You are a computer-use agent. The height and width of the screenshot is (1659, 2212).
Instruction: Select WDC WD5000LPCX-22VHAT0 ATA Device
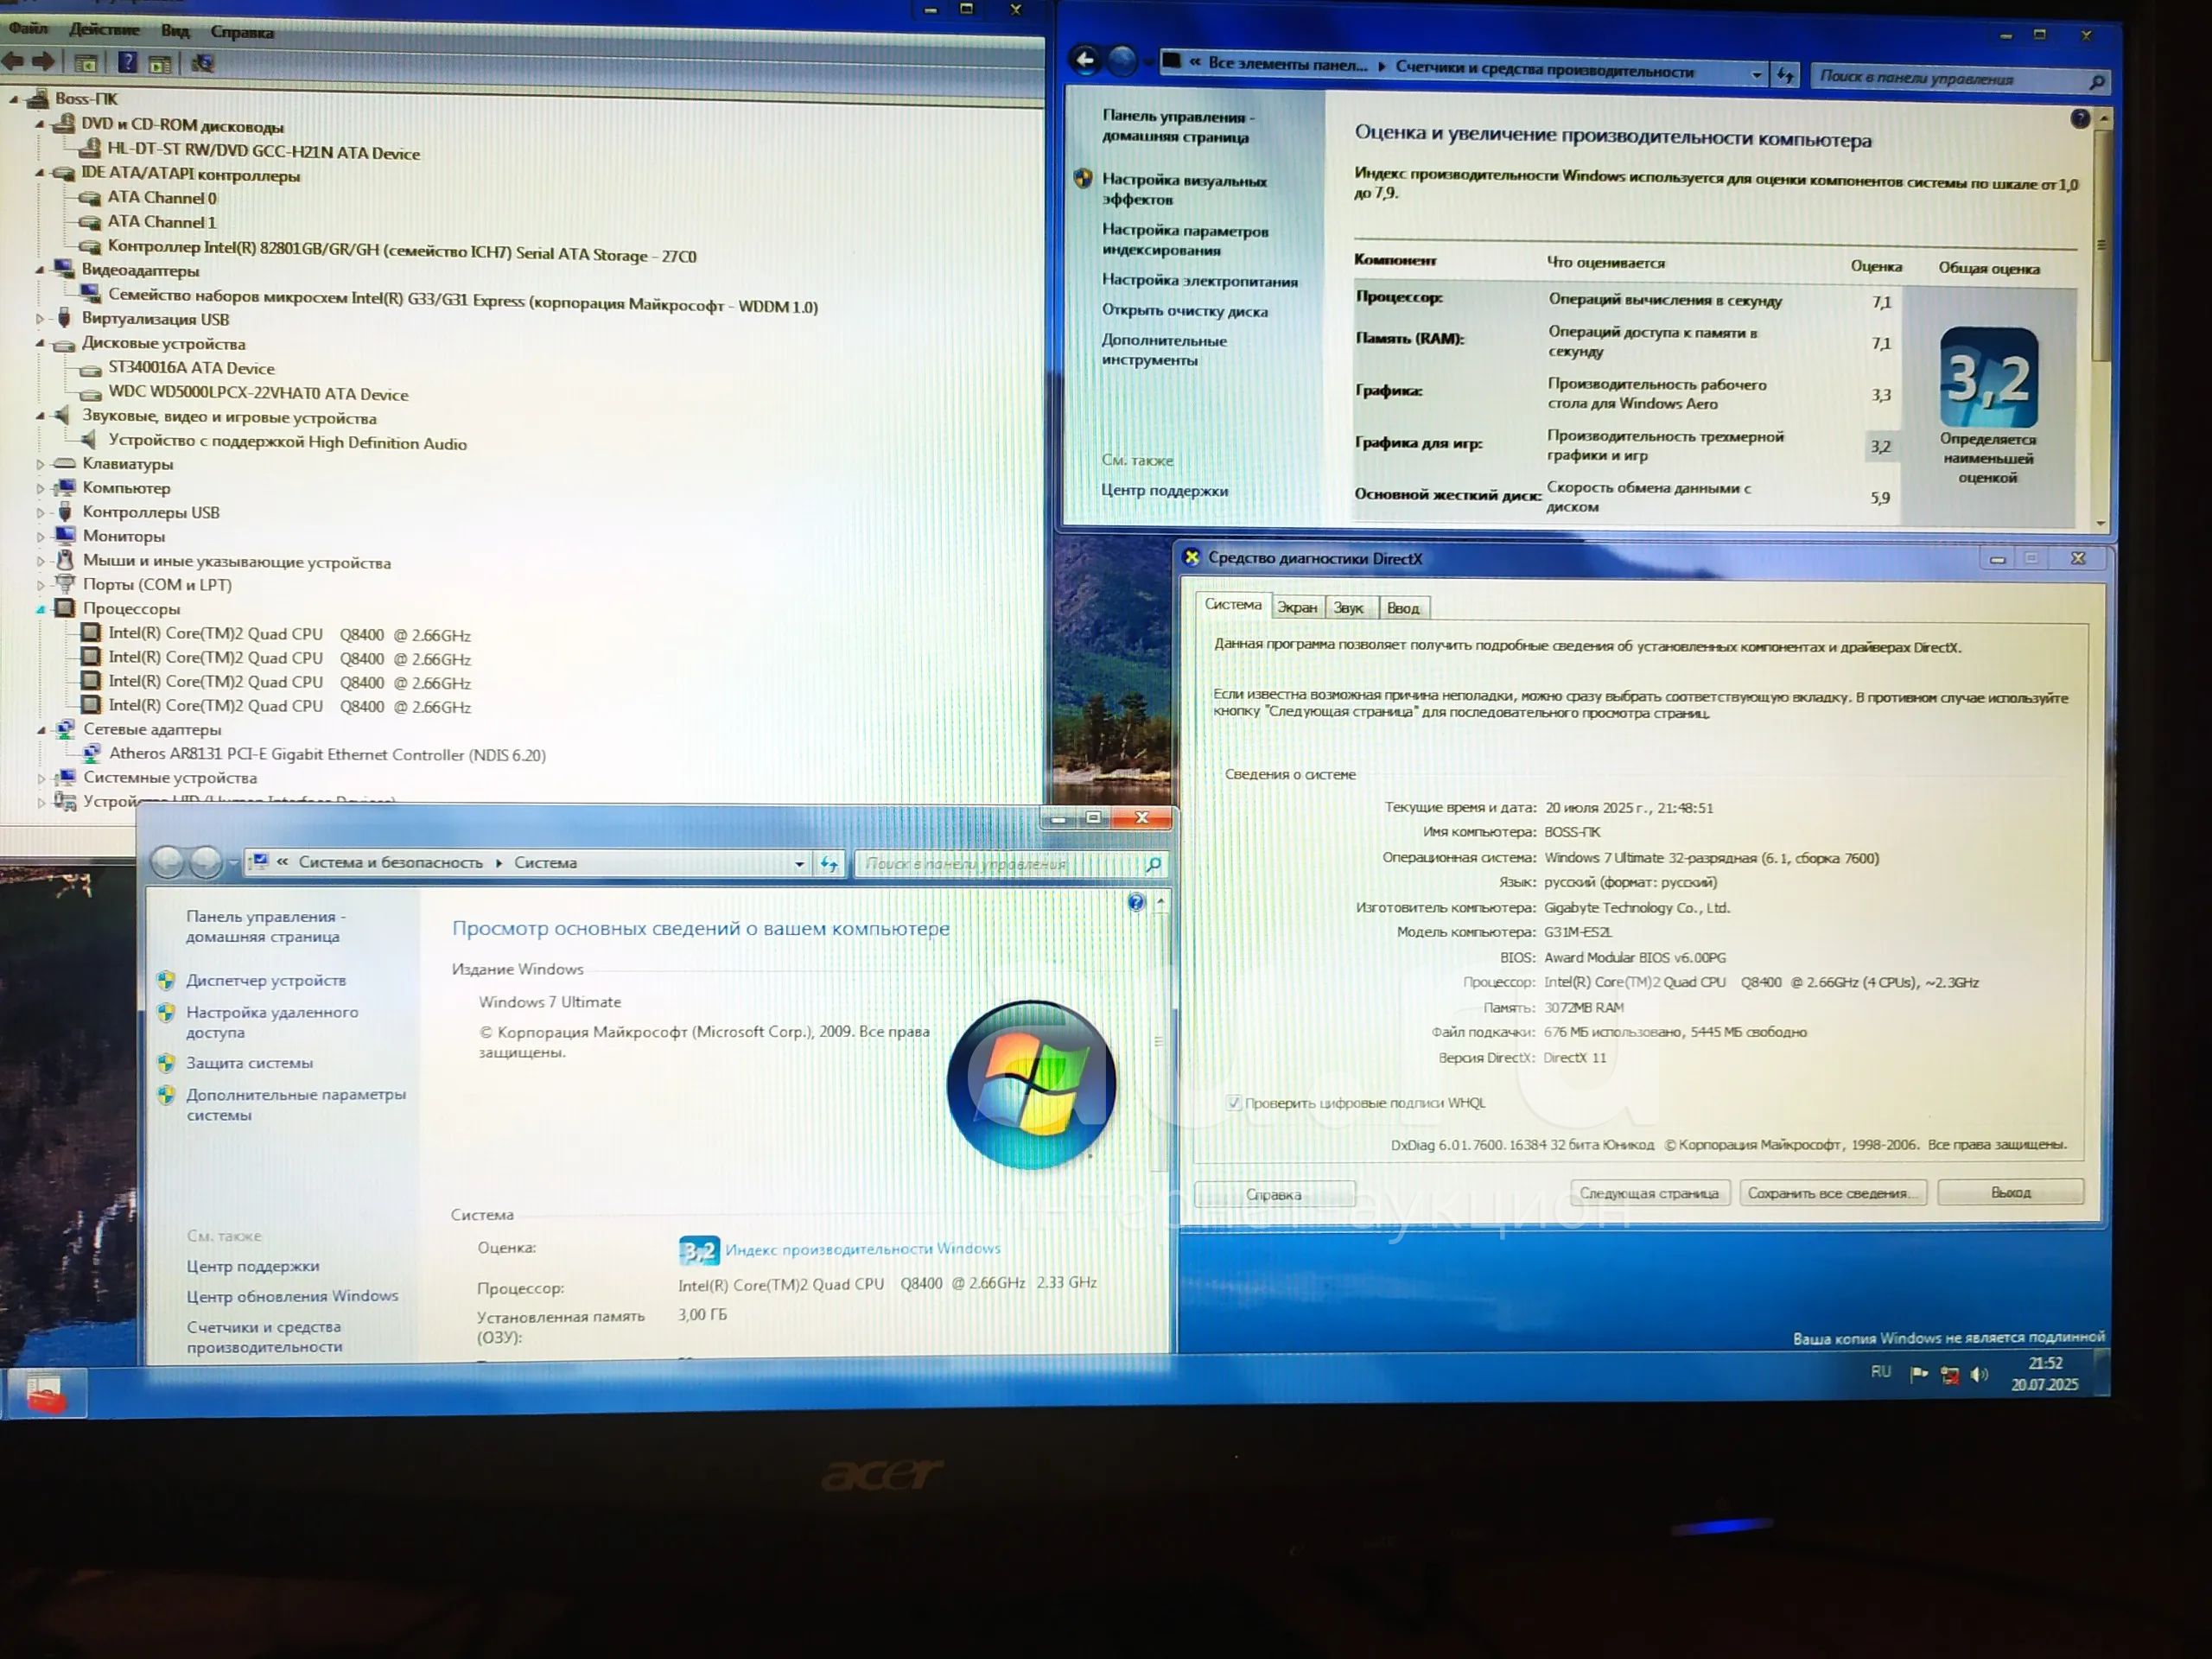coord(258,393)
